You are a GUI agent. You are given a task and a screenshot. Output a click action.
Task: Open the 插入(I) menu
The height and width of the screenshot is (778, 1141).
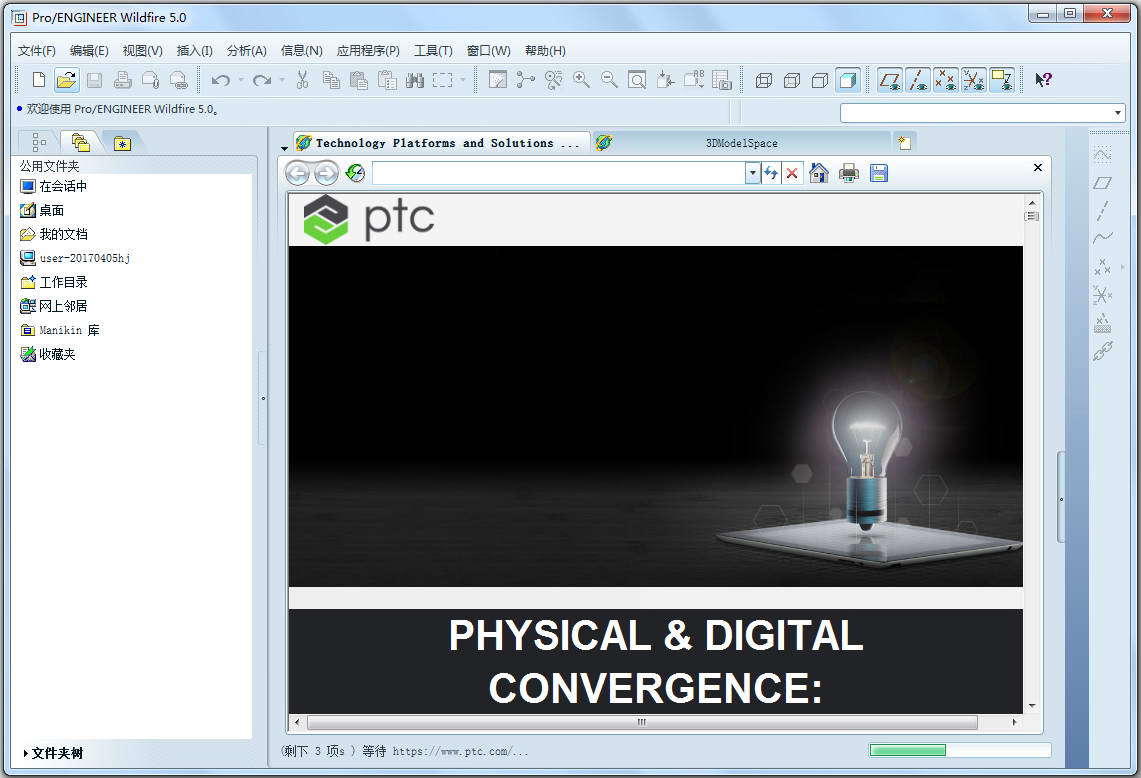tap(194, 51)
